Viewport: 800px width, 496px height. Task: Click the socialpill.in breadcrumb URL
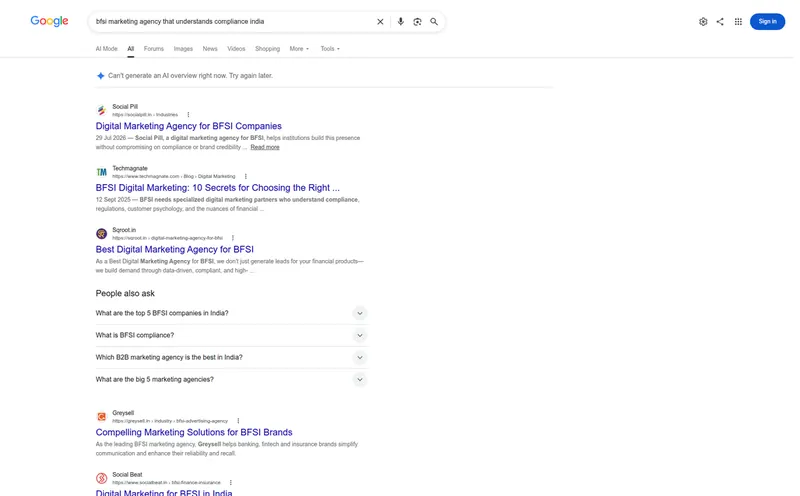(145, 115)
